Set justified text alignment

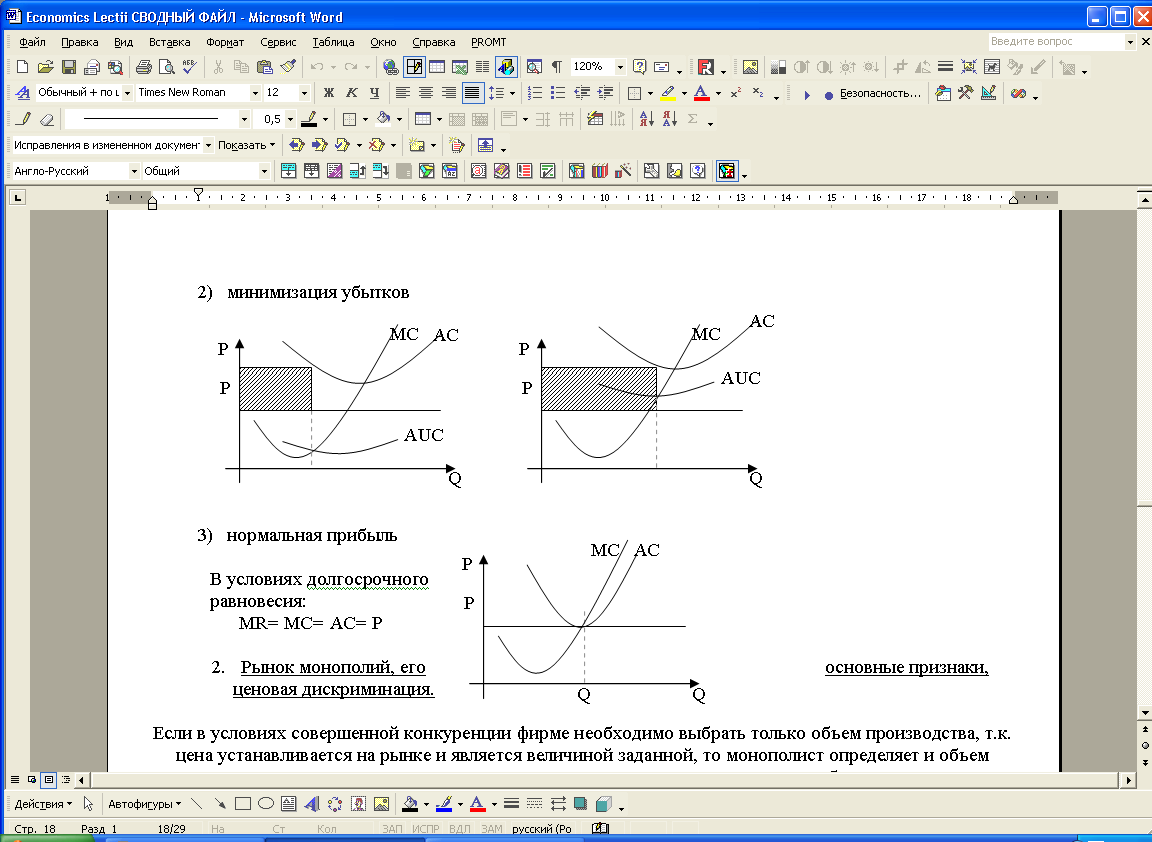472,93
